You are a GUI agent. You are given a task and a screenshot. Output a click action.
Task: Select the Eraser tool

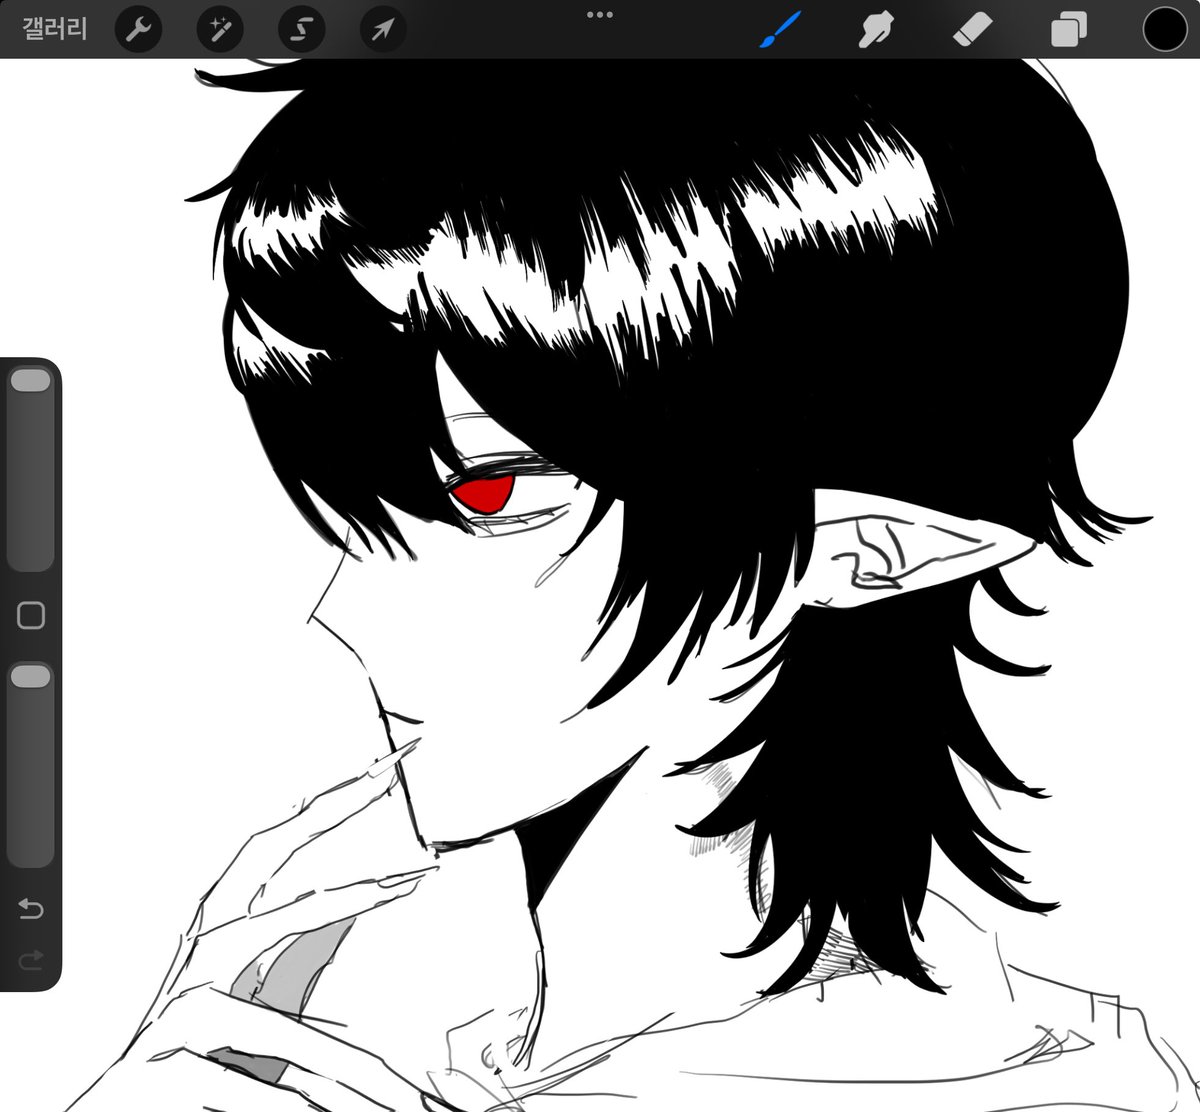(x=972, y=30)
